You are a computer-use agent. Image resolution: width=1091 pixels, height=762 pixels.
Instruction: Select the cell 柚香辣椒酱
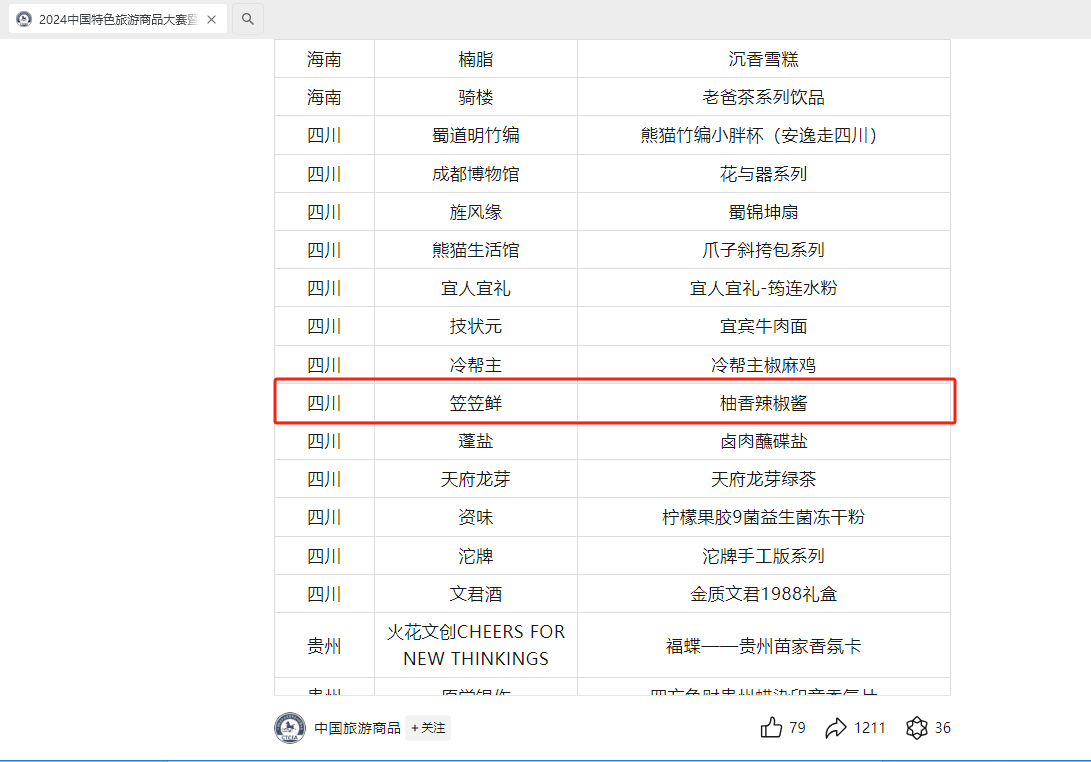tap(764, 403)
